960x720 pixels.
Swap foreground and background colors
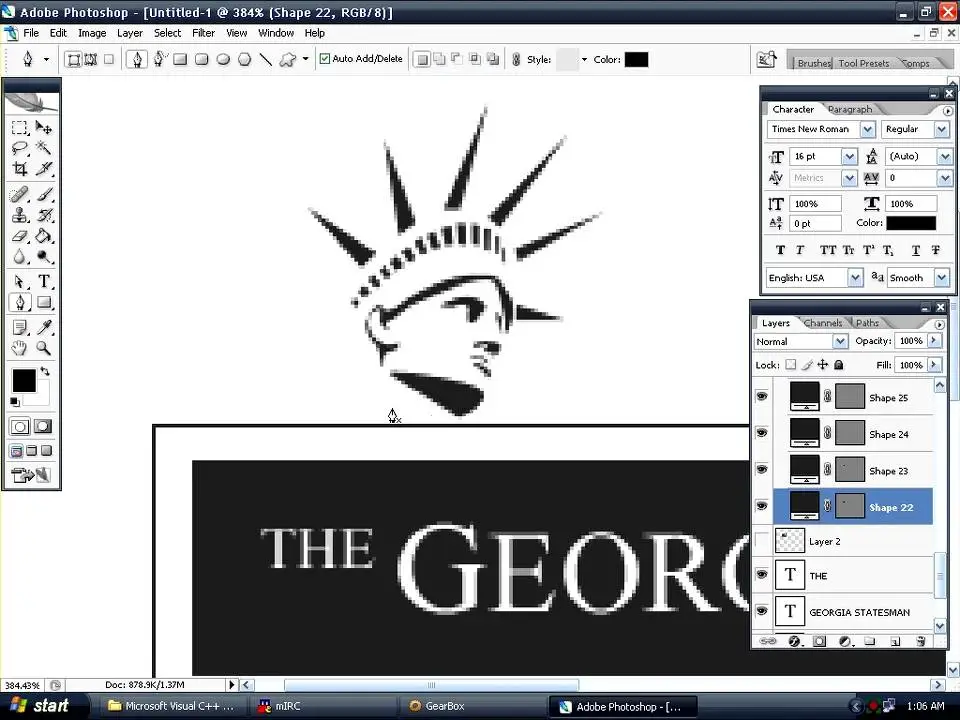click(x=45, y=371)
